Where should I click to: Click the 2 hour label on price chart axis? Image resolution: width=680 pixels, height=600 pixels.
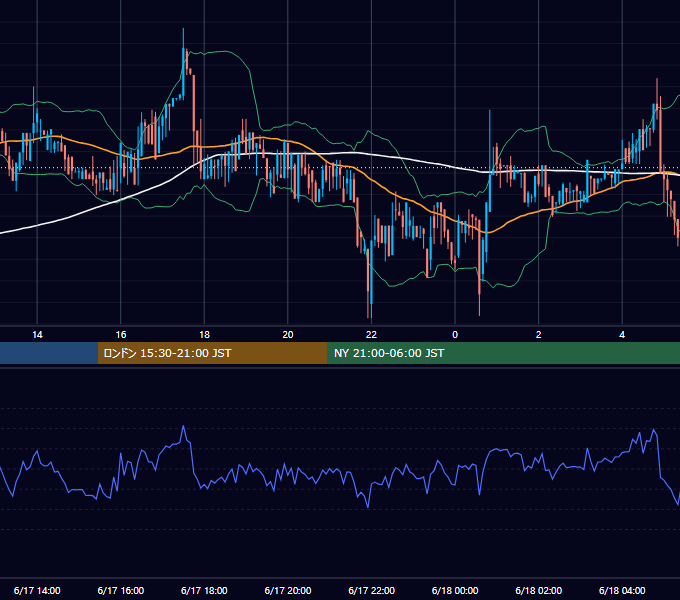click(x=539, y=335)
